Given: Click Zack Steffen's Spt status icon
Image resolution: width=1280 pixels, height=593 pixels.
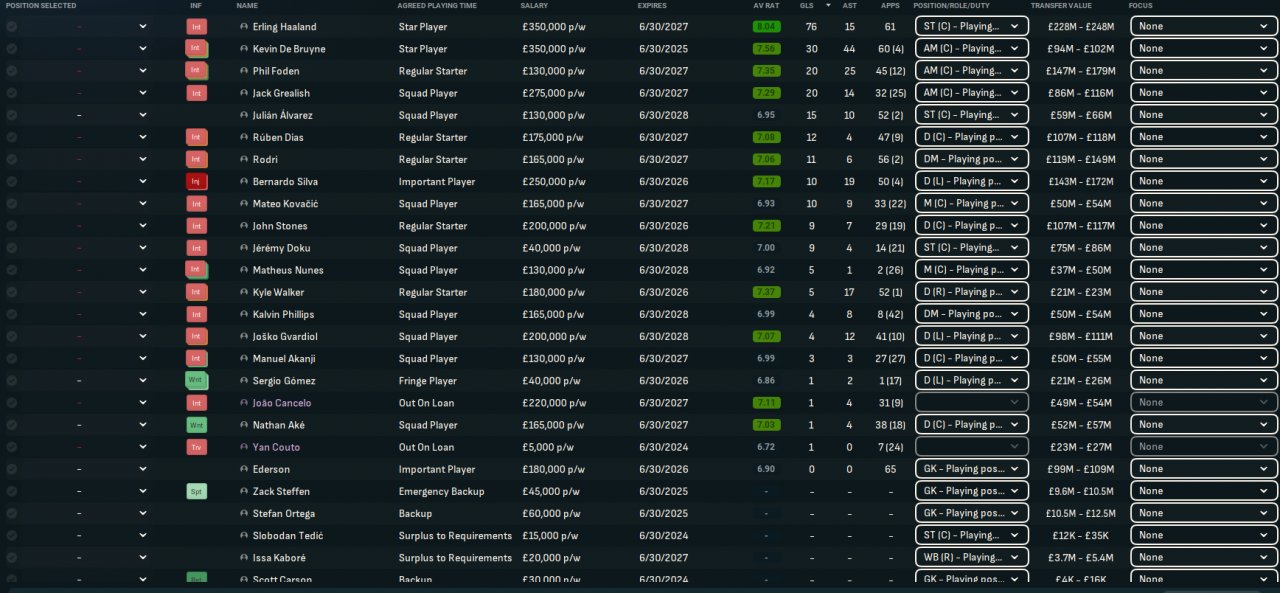Looking at the screenshot, I should pyautogui.click(x=197, y=491).
